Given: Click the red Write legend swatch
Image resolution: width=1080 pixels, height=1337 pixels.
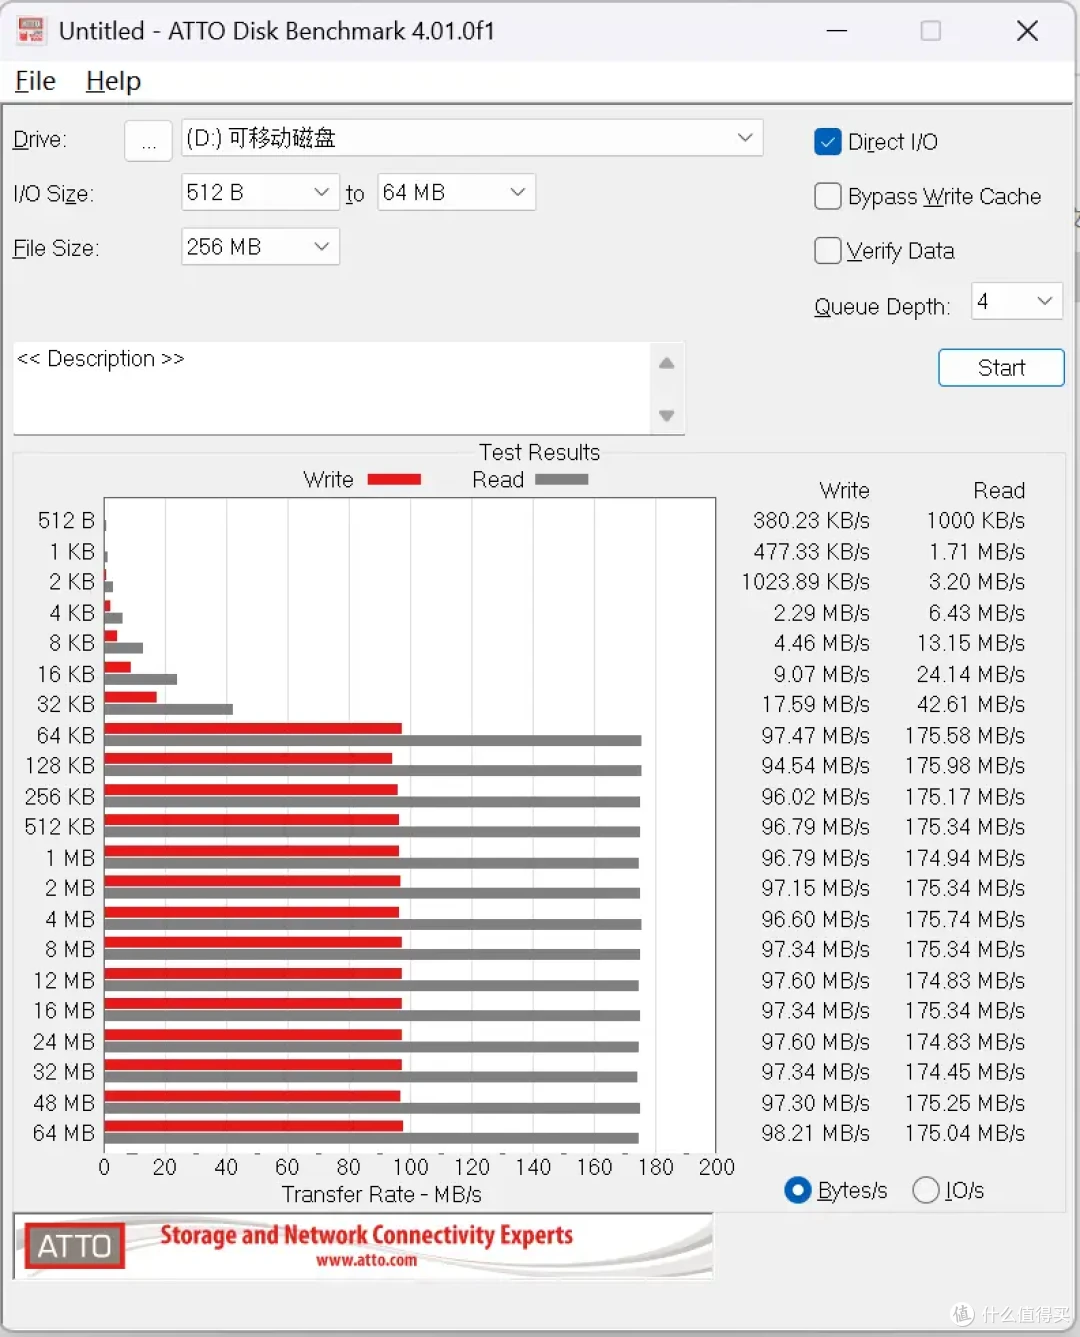Looking at the screenshot, I should tap(394, 480).
